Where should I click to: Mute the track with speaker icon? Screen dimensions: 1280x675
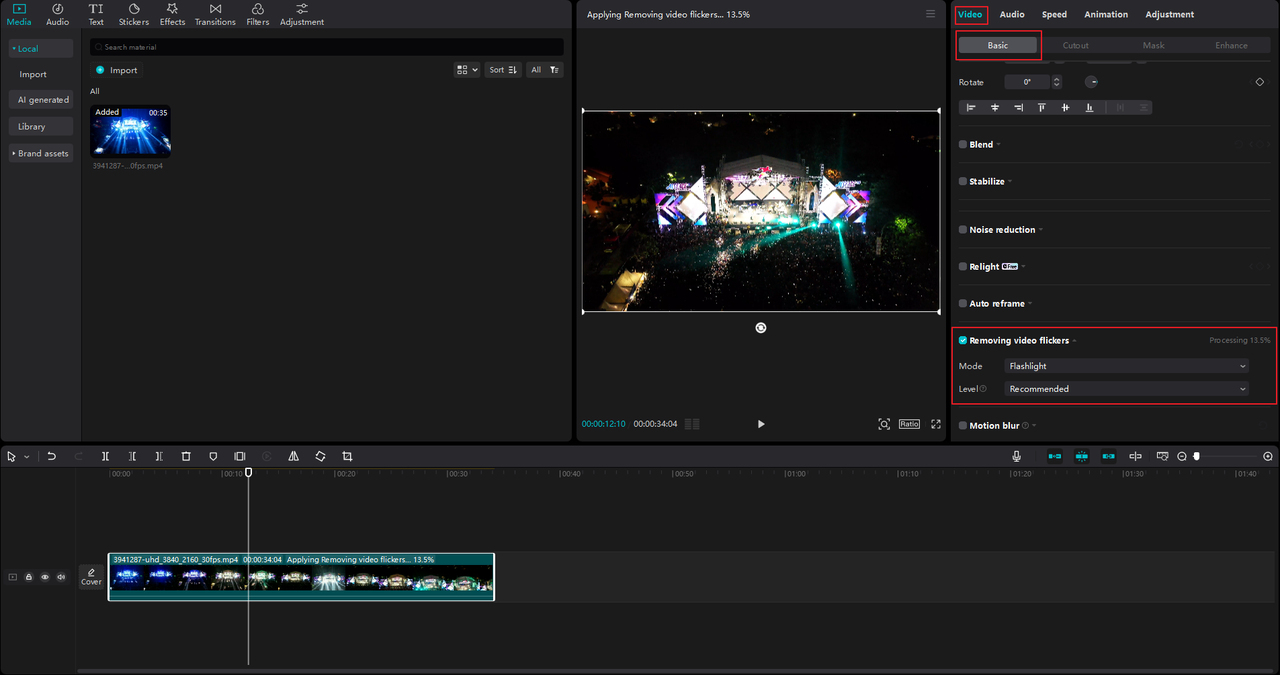[x=61, y=577]
